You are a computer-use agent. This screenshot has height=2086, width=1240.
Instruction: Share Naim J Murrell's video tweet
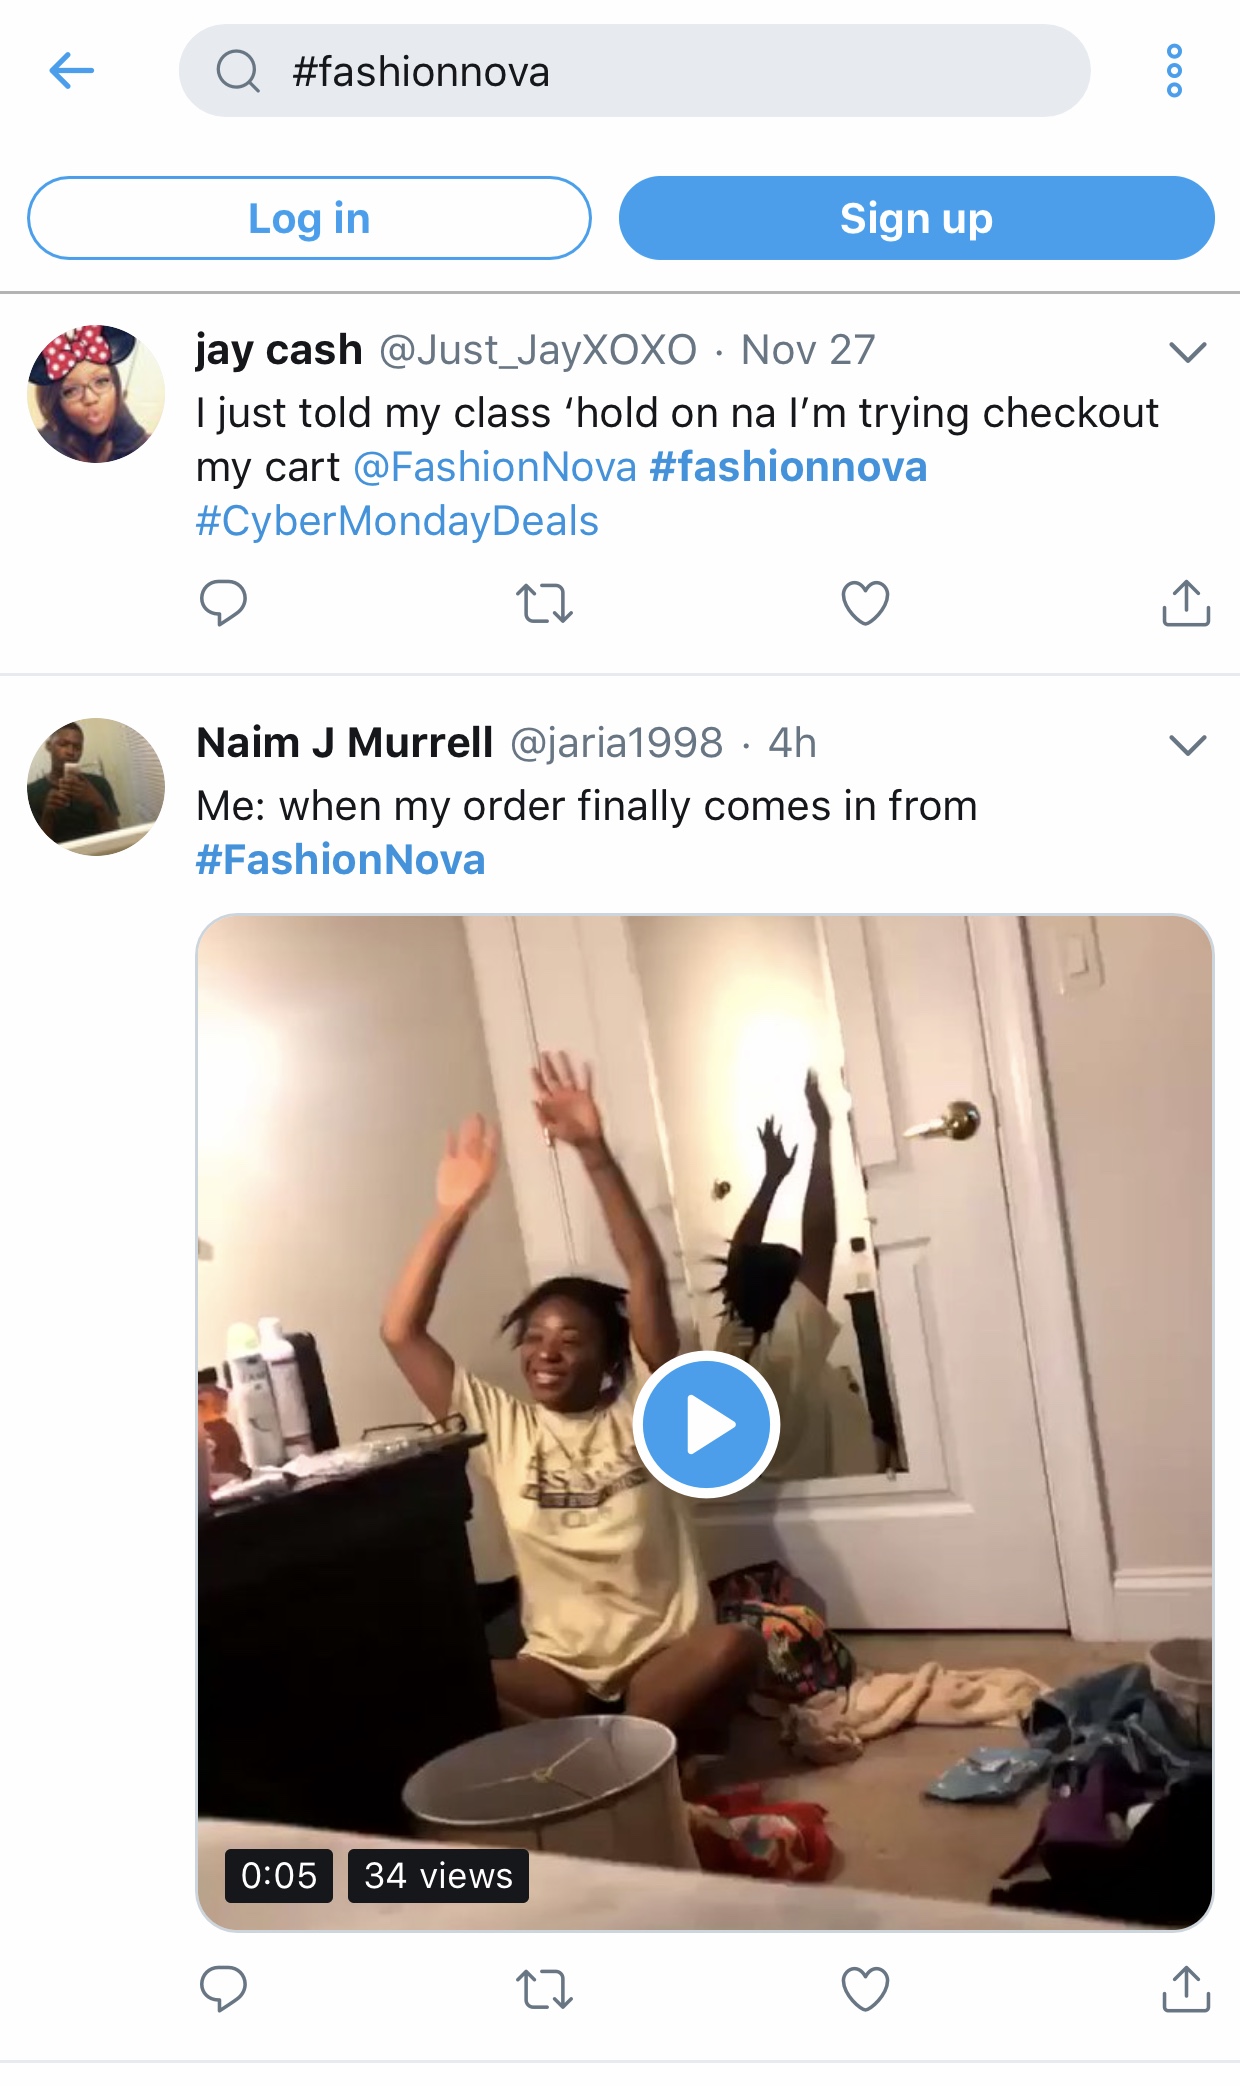tap(1186, 1988)
